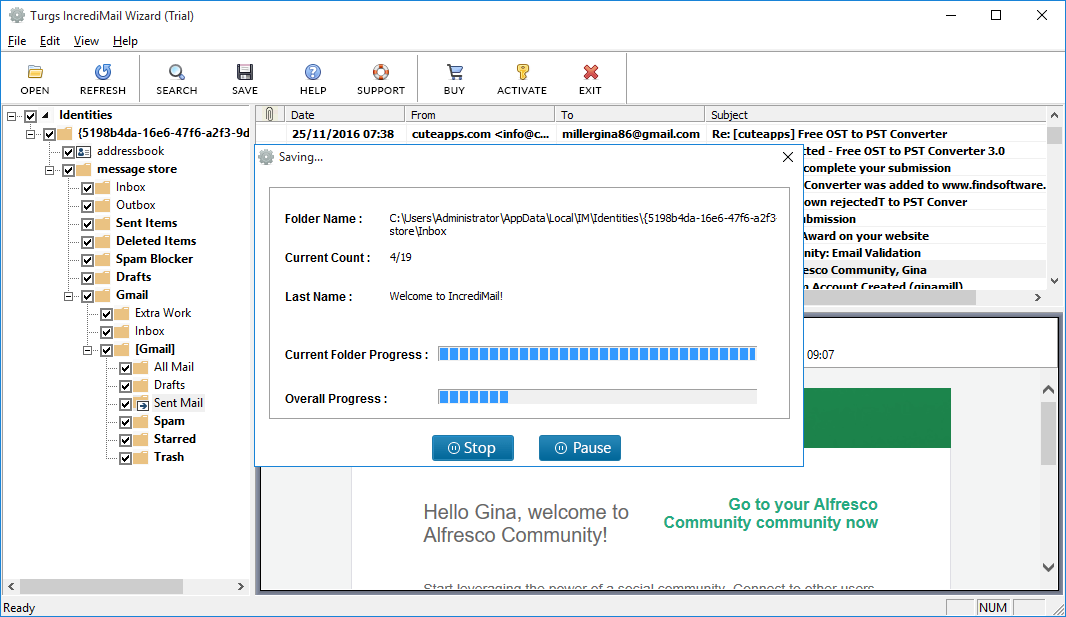Viewport: 1066px width, 617px height.
Task: Click the Spam Blocker folder icon
Action: 103,260
